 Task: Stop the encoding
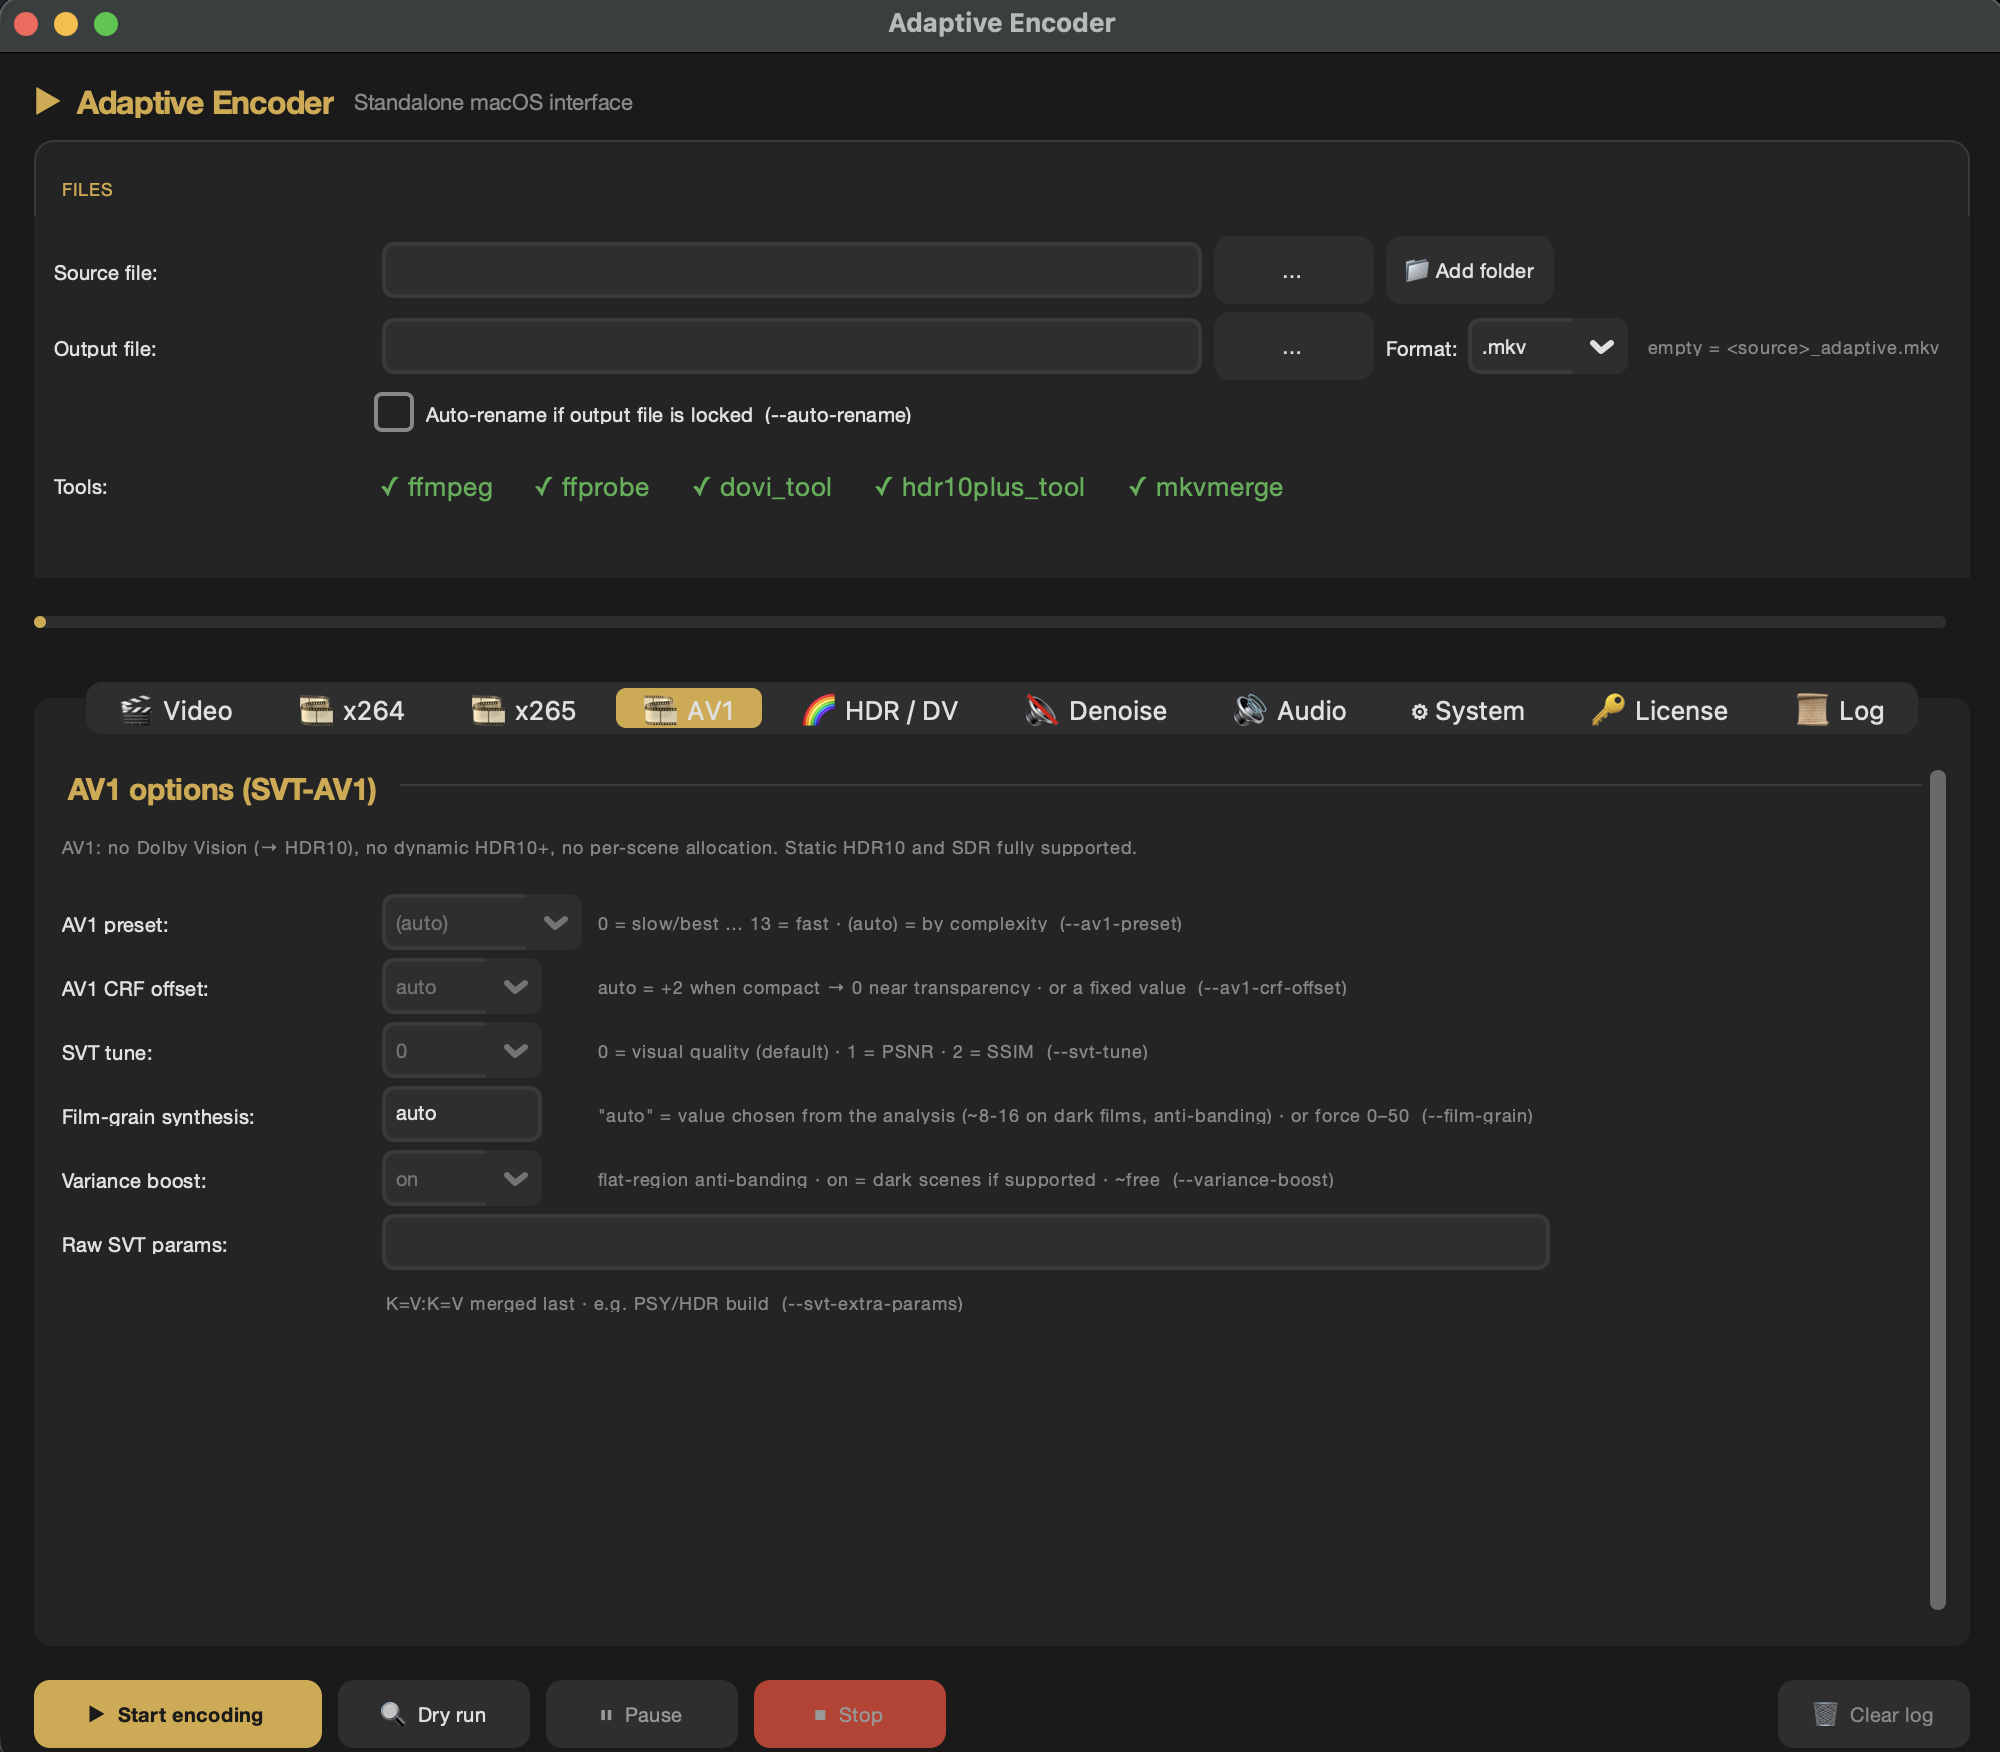[x=850, y=1714]
